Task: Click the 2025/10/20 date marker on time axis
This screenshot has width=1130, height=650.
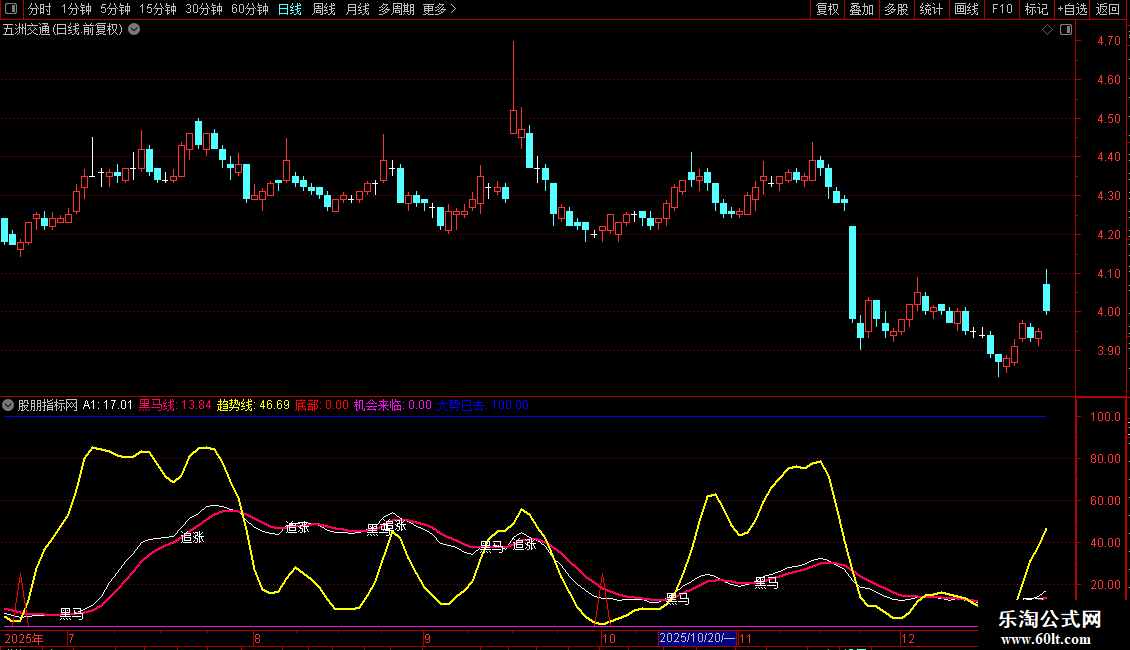Action: [x=697, y=638]
